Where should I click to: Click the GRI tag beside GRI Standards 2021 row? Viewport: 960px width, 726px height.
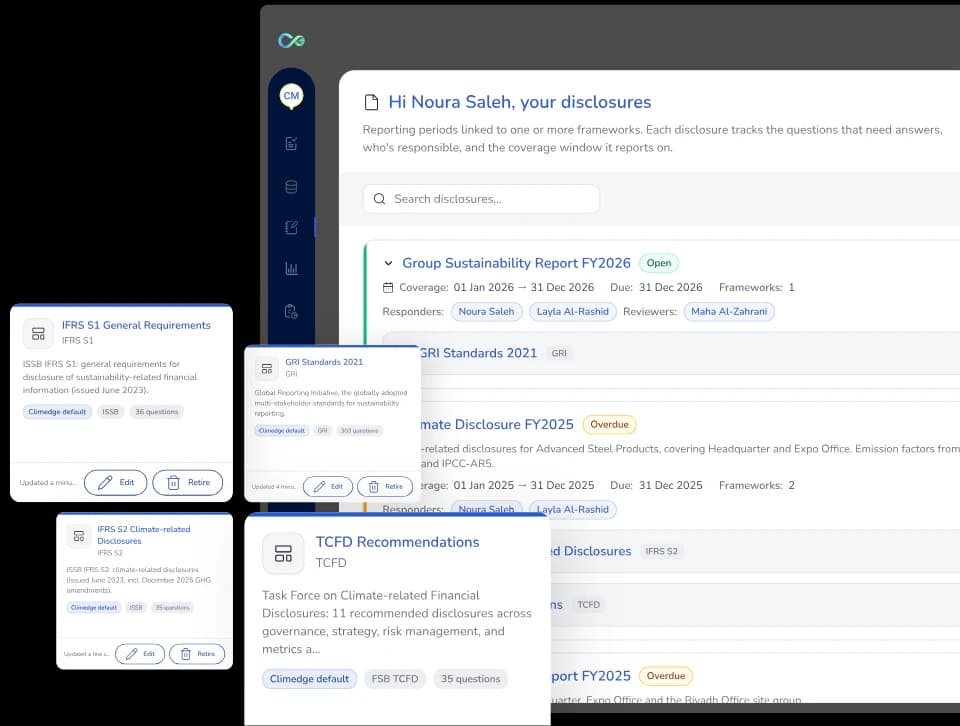[559, 353]
